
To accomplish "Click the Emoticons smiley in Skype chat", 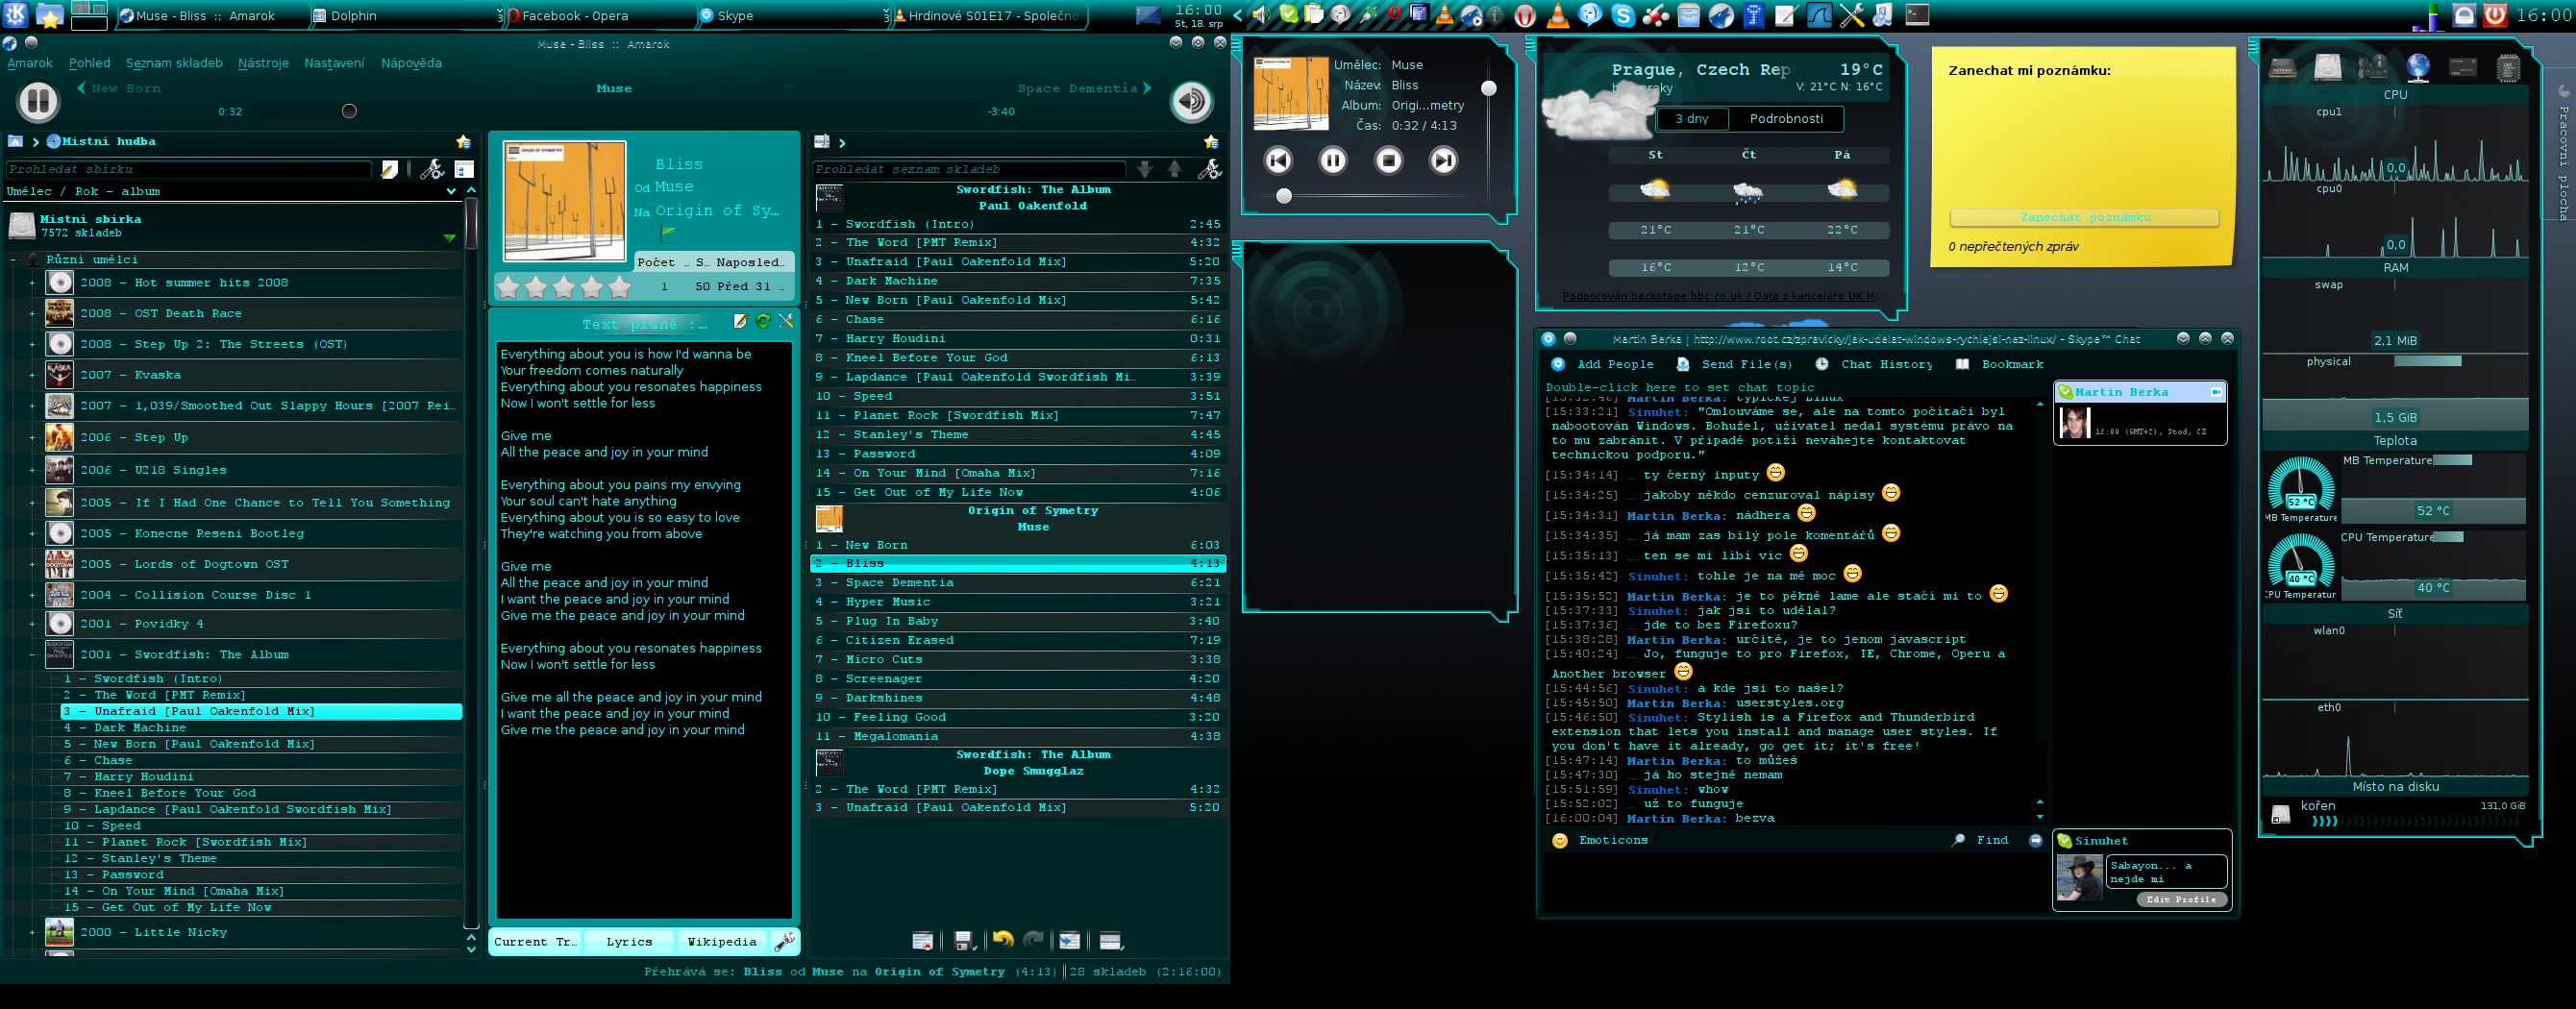I will pos(1560,840).
